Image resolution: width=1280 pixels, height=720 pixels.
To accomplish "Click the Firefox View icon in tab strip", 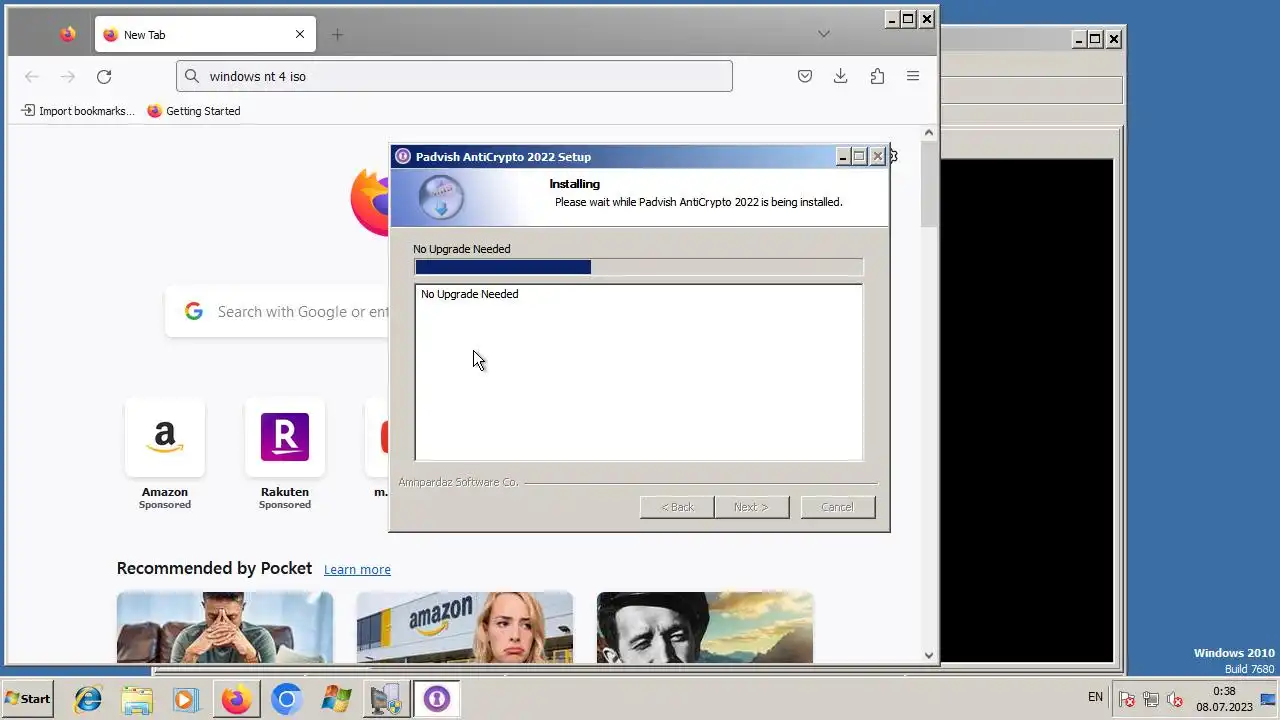I will click(x=67, y=34).
